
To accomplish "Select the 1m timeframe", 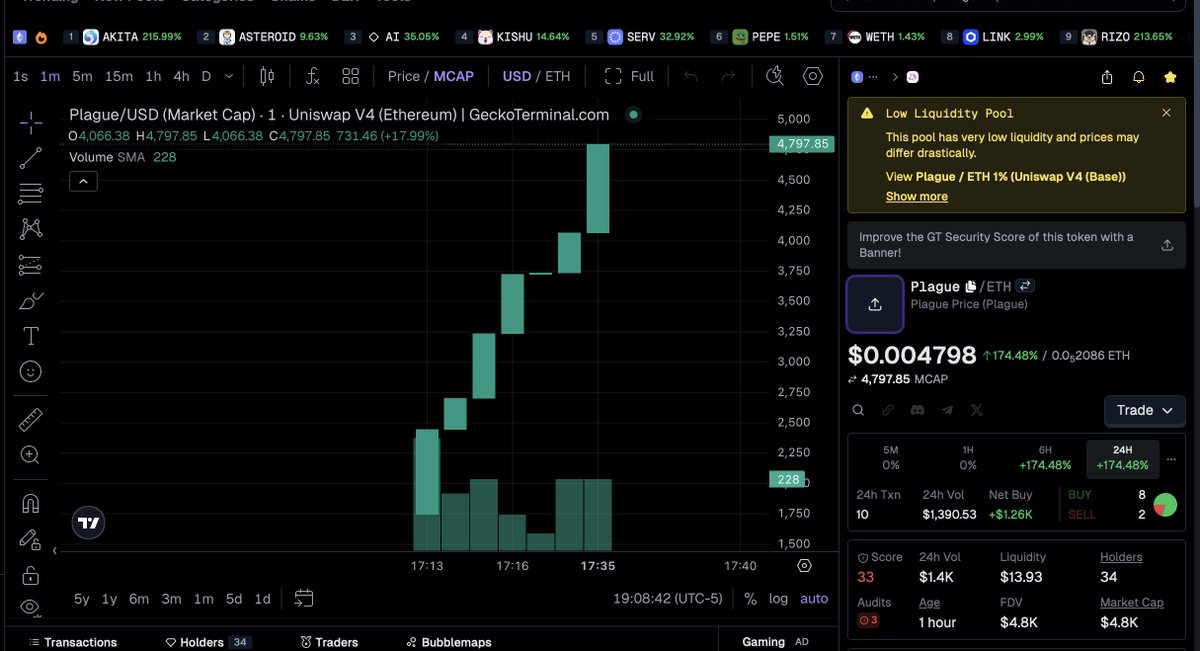I will coord(50,76).
